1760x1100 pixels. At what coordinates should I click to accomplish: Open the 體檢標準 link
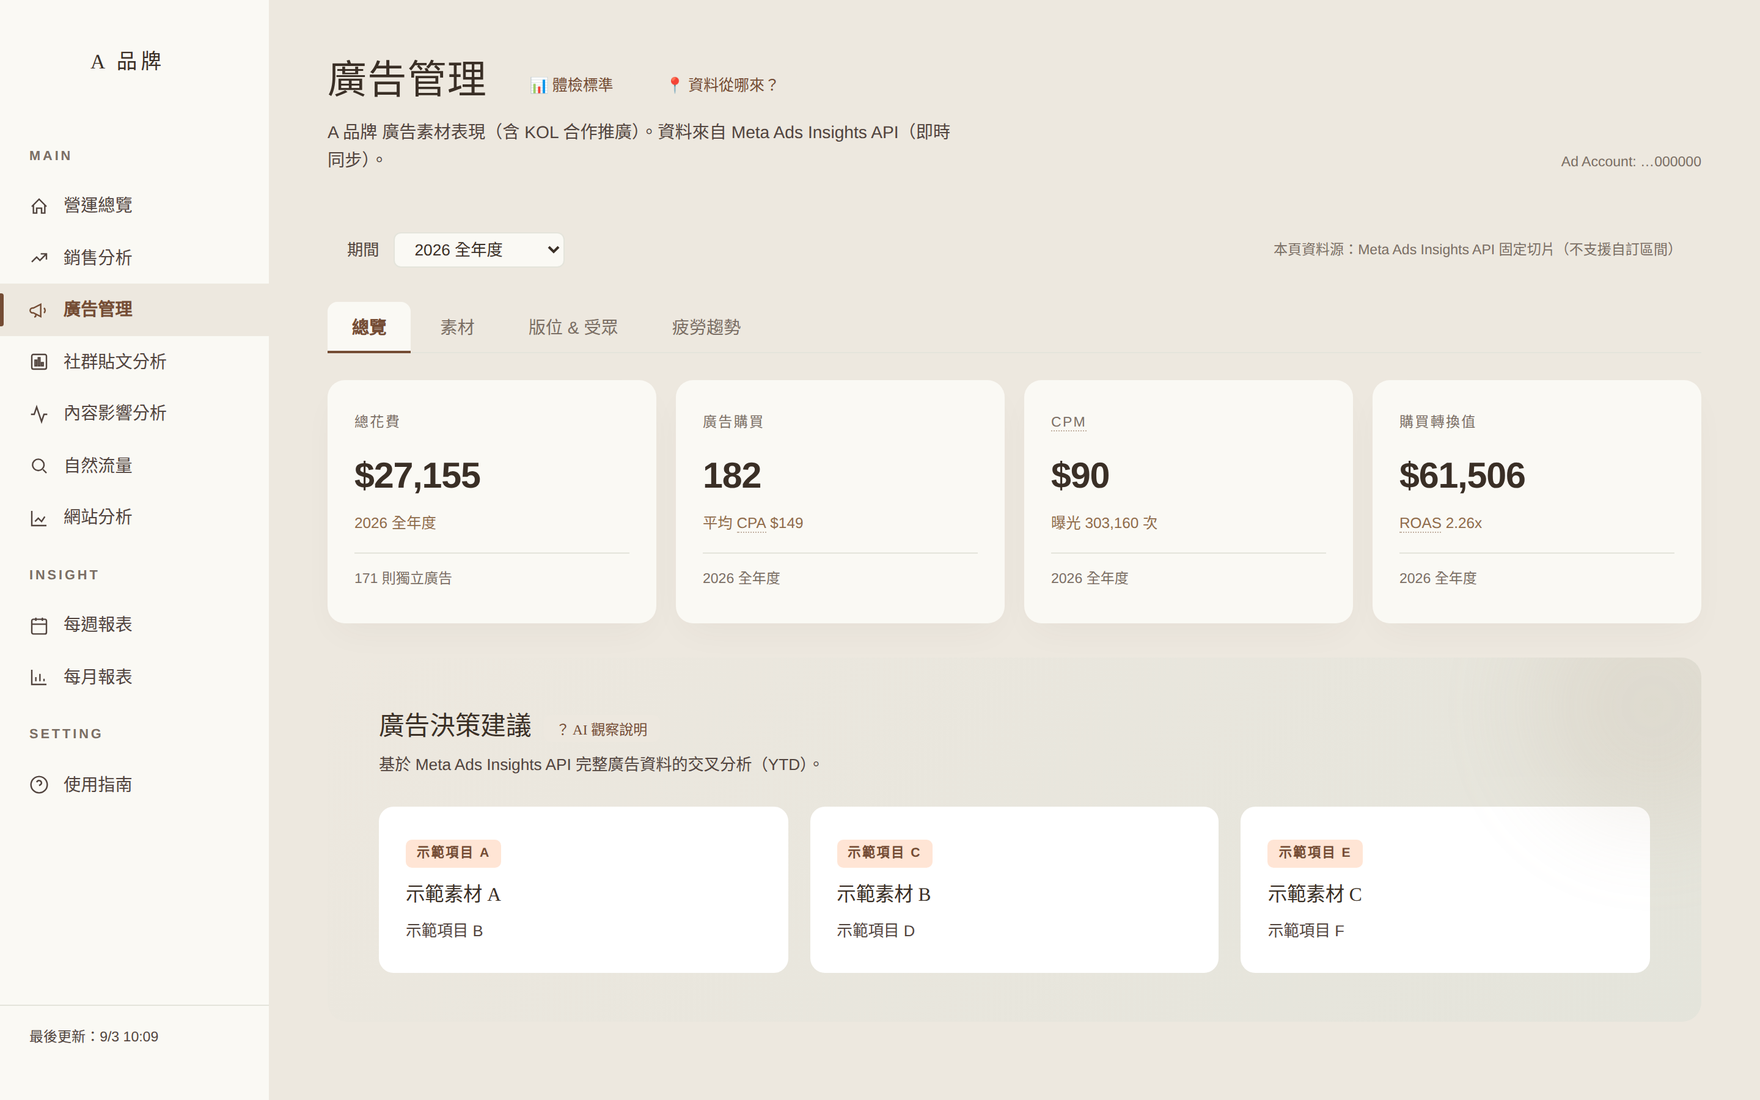(x=571, y=85)
